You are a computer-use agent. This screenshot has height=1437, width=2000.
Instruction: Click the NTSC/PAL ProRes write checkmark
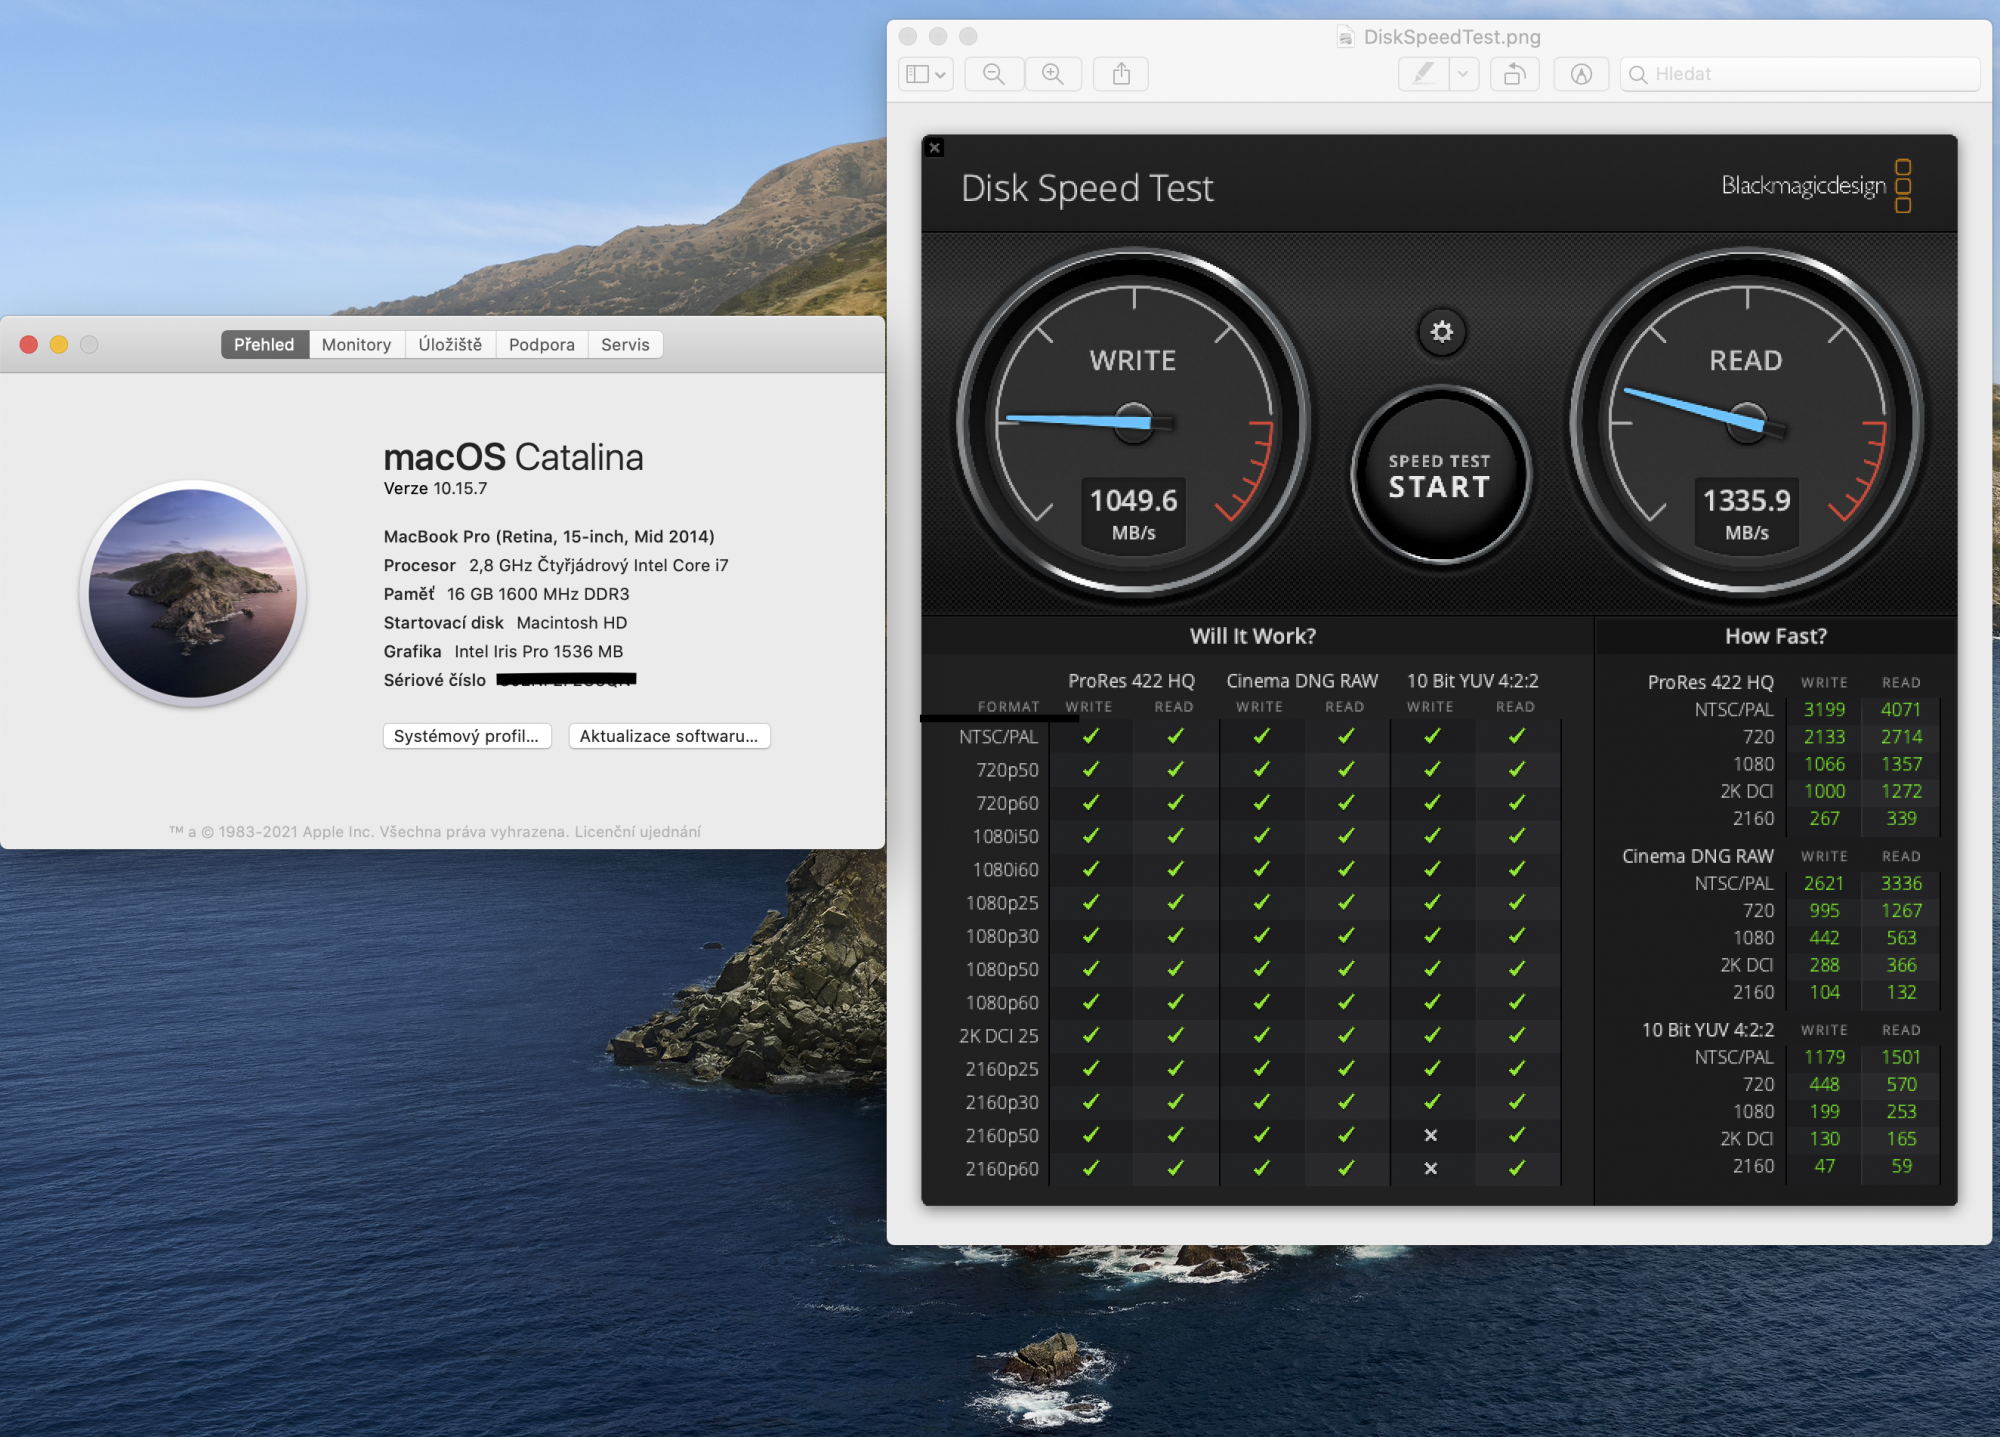coord(1090,736)
